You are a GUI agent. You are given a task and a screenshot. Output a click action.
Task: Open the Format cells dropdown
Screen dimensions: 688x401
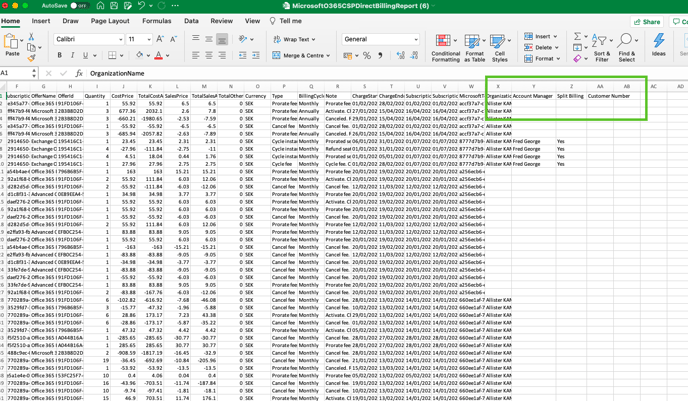point(542,58)
